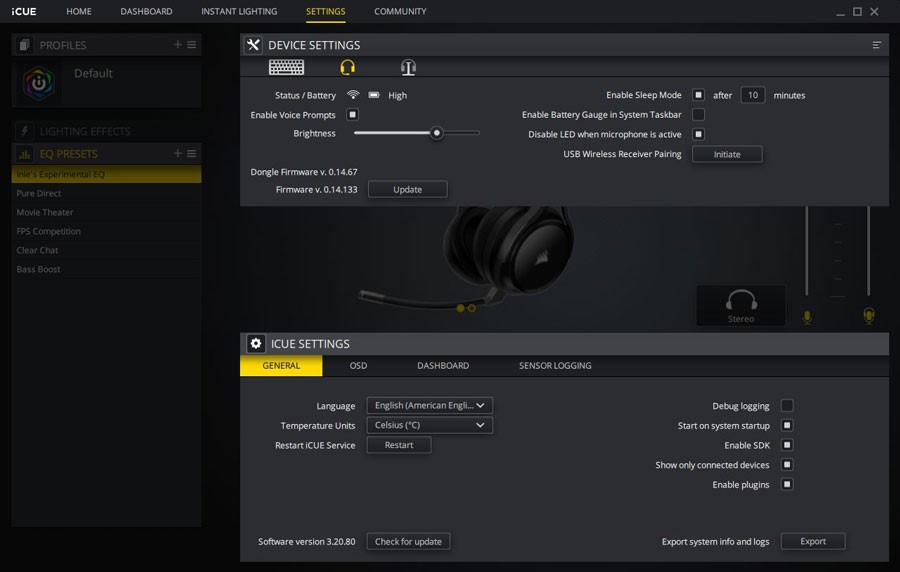The width and height of the screenshot is (900, 572).
Task: Toggle Enable SDK checkbox
Action: tap(787, 445)
